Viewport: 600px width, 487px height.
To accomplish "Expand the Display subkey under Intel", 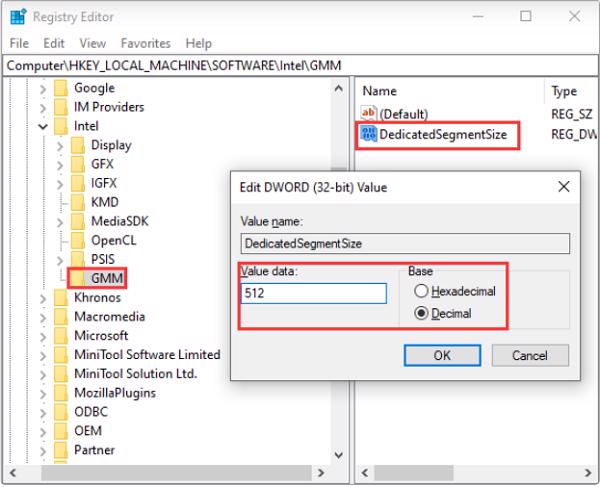I will tap(60, 146).
